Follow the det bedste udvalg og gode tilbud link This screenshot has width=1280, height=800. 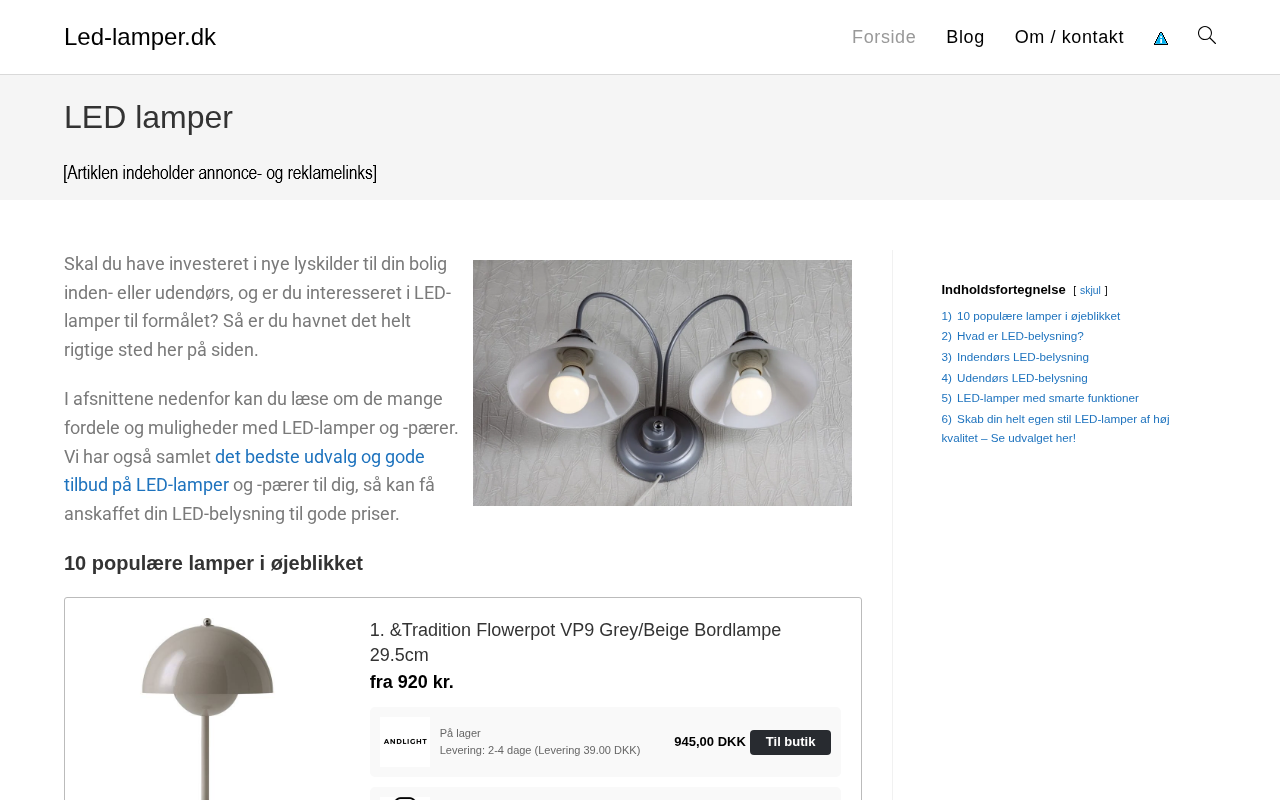[244, 471]
